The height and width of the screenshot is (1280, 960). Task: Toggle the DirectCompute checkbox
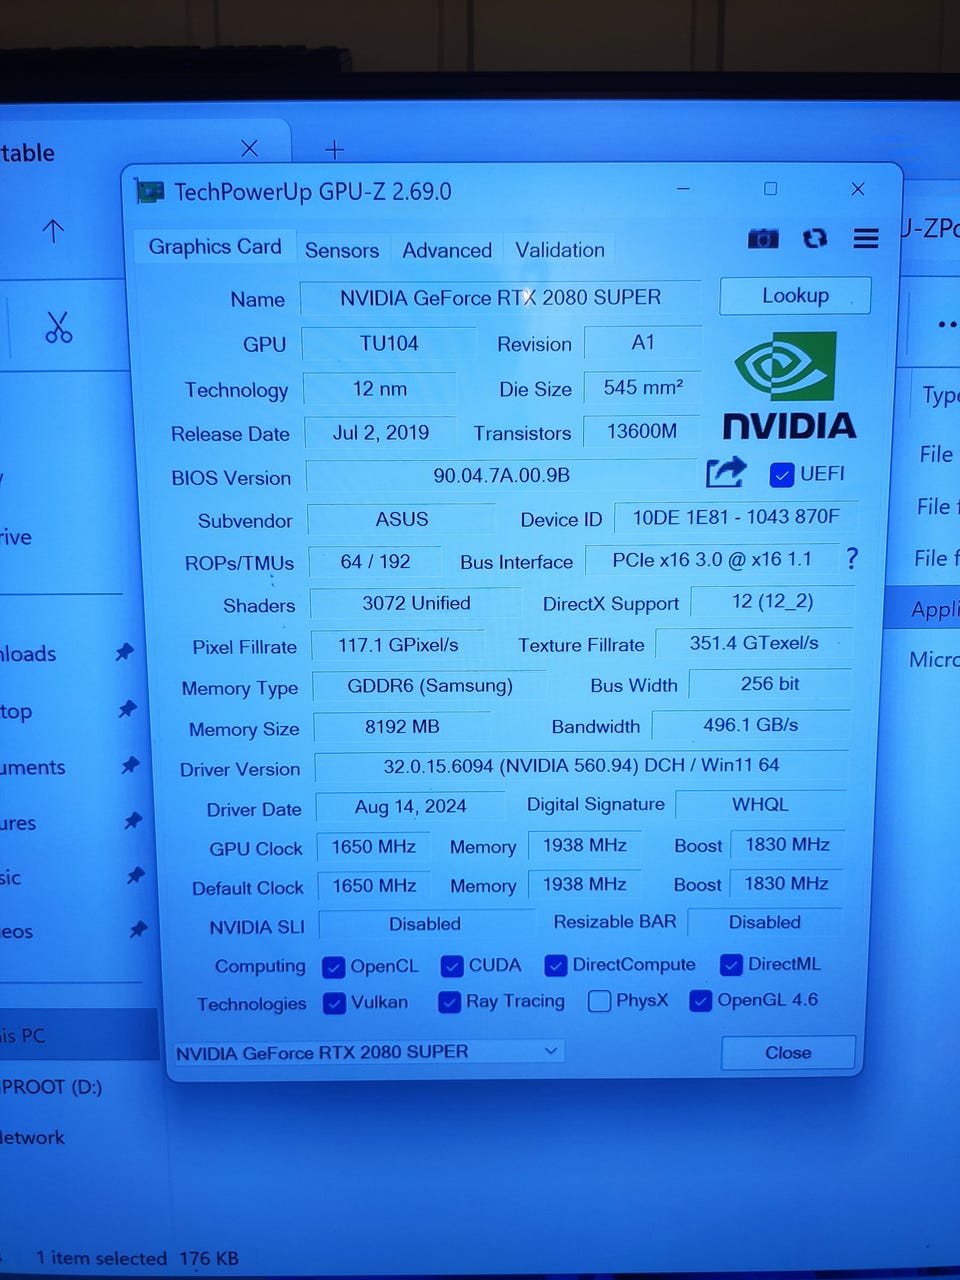[x=556, y=965]
